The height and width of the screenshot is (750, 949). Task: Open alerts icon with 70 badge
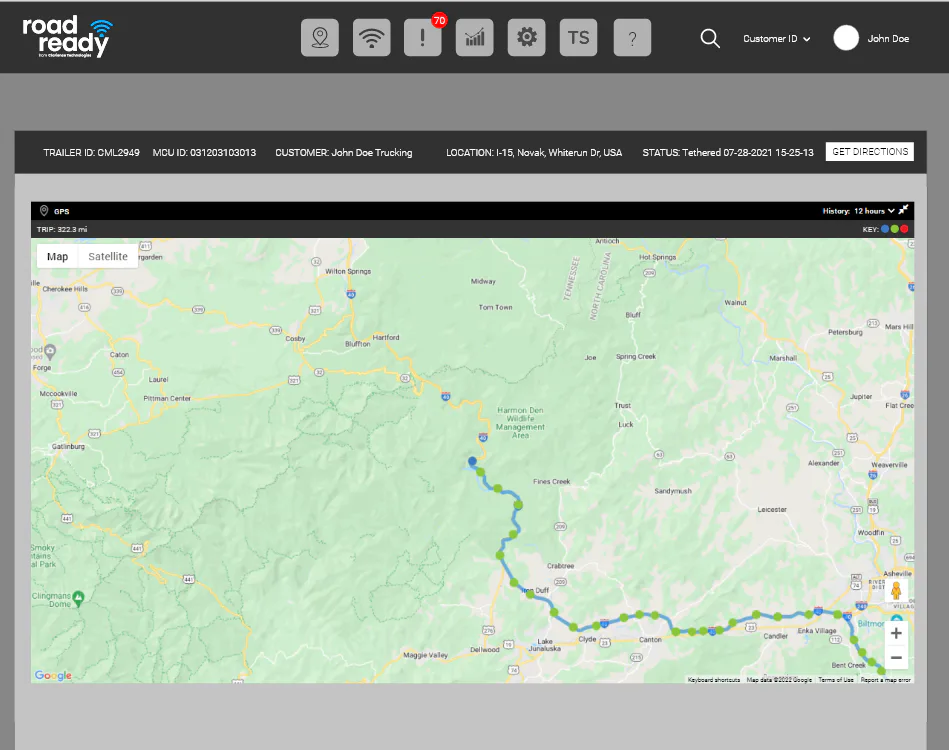(422, 38)
